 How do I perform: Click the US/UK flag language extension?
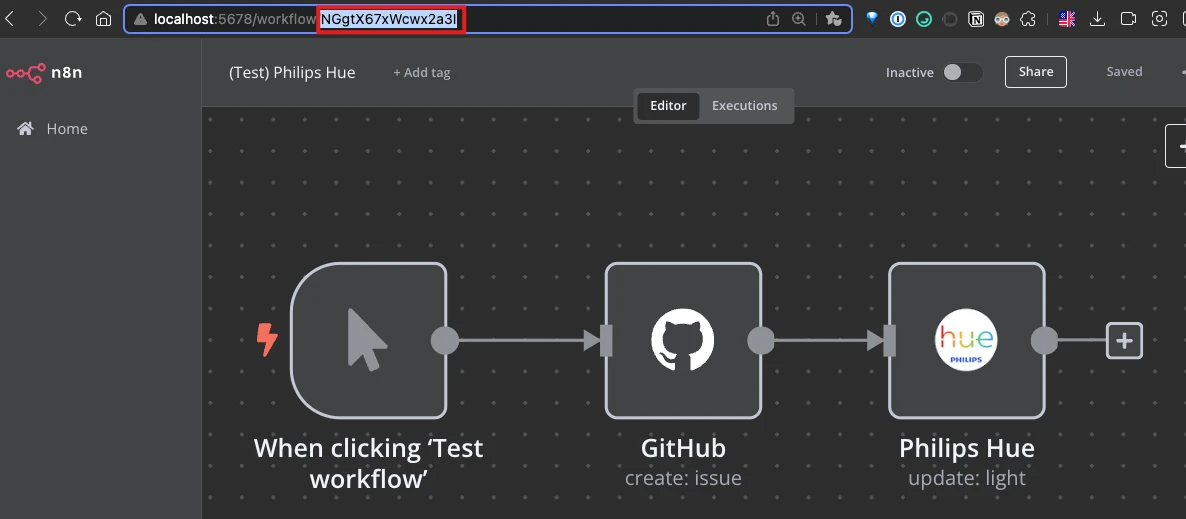pyautogui.click(x=1066, y=20)
